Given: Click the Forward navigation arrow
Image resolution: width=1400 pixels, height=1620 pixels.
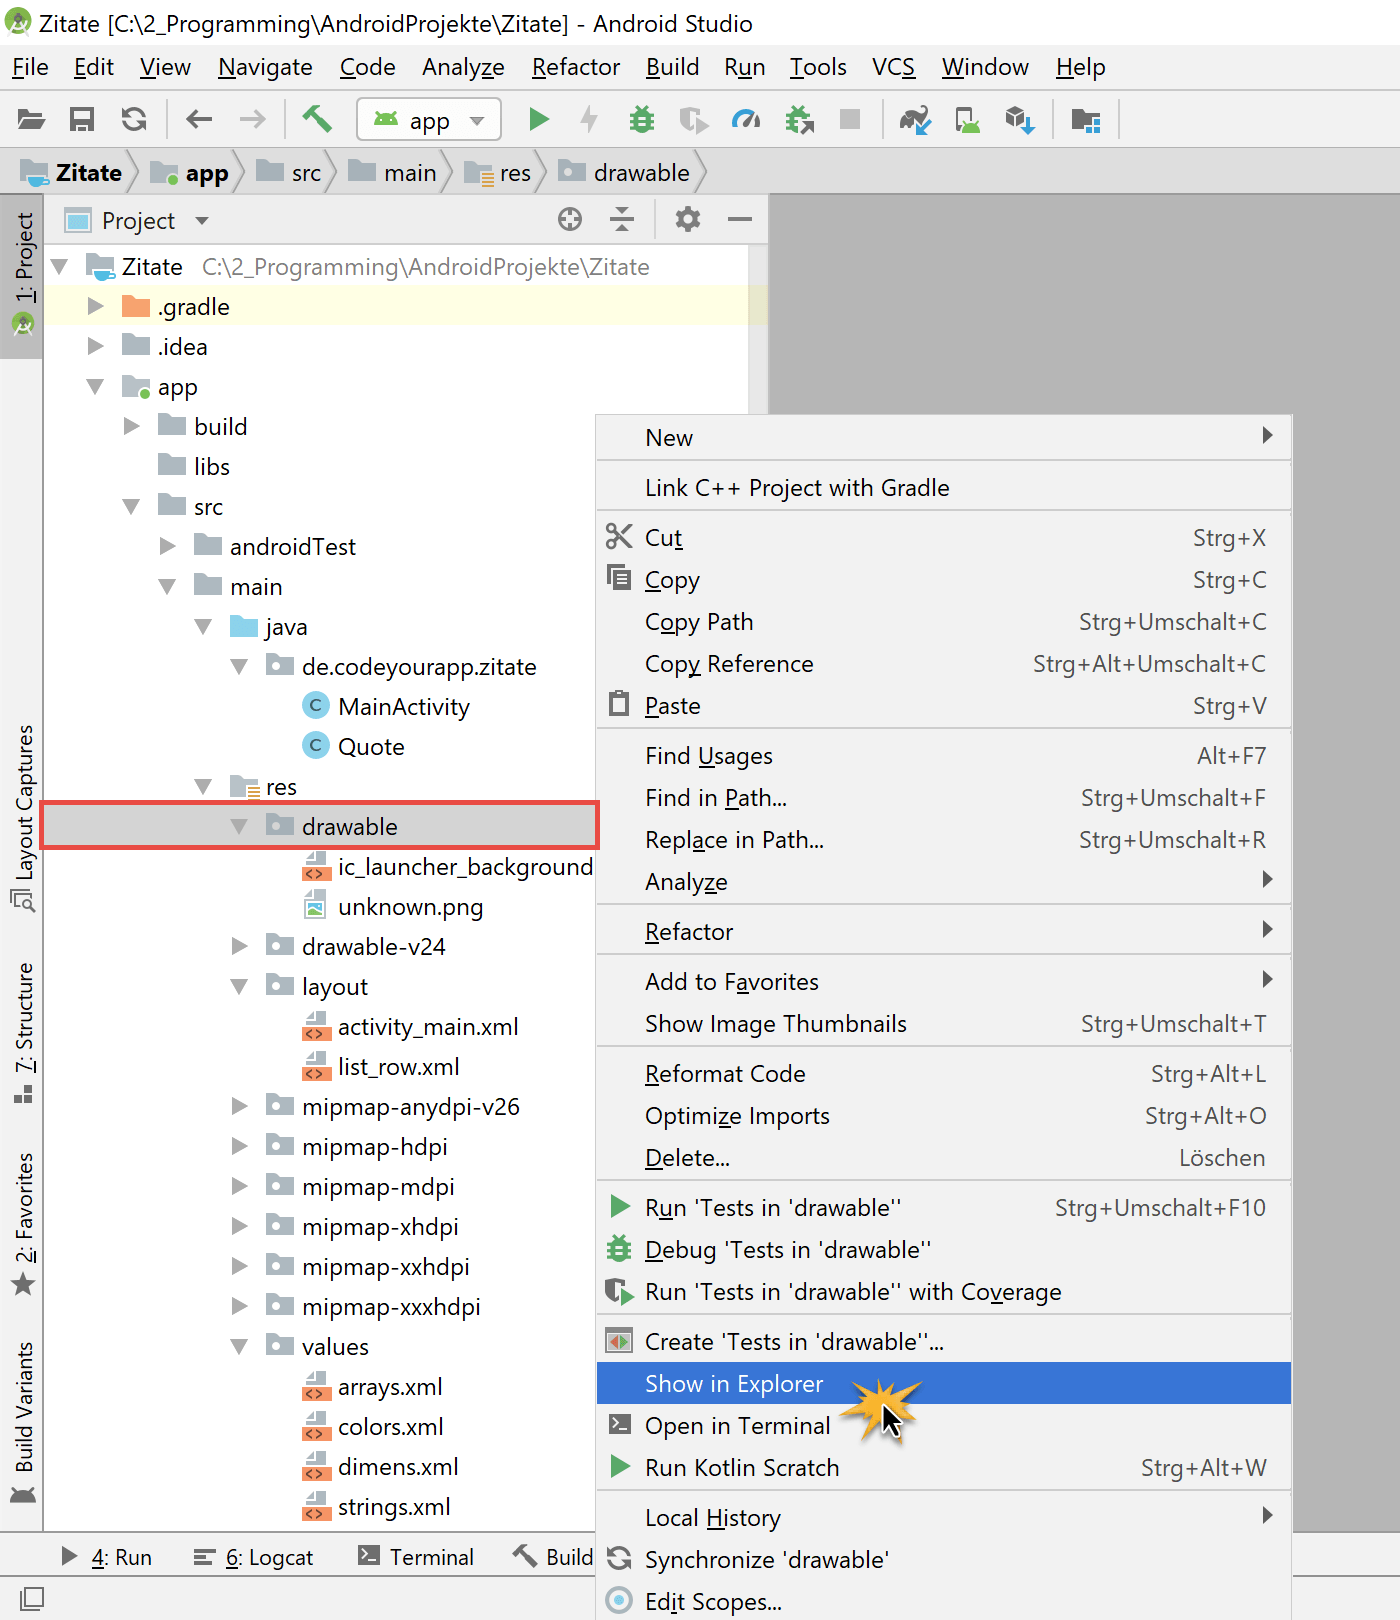Looking at the screenshot, I should (253, 120).
